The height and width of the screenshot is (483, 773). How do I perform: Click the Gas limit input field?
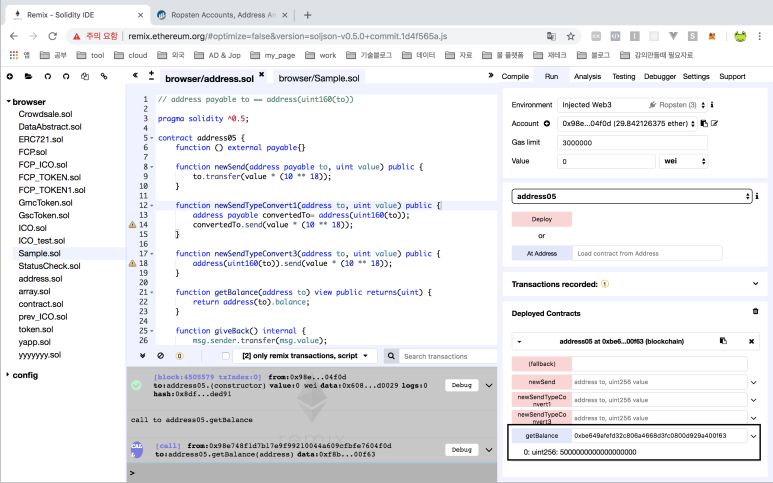(632, 142)
